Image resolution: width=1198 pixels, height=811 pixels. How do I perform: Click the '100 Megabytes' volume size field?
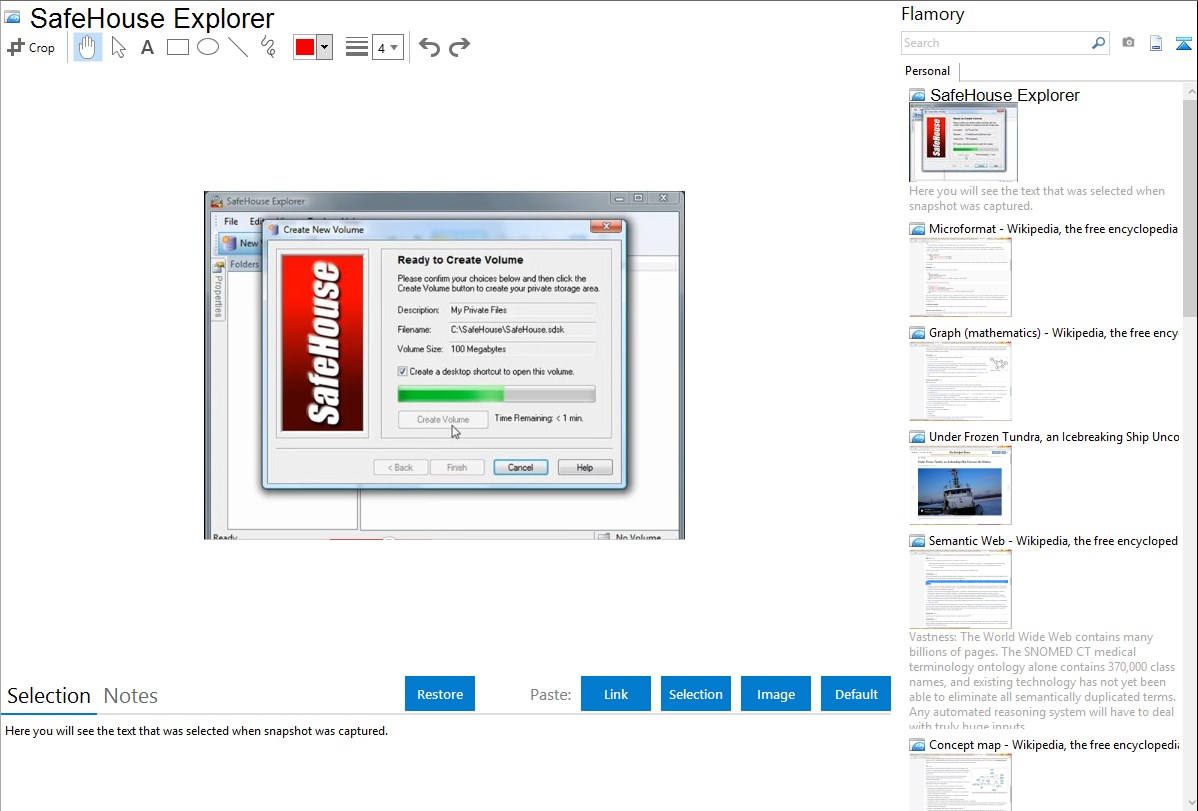click(x=522, y=349)
